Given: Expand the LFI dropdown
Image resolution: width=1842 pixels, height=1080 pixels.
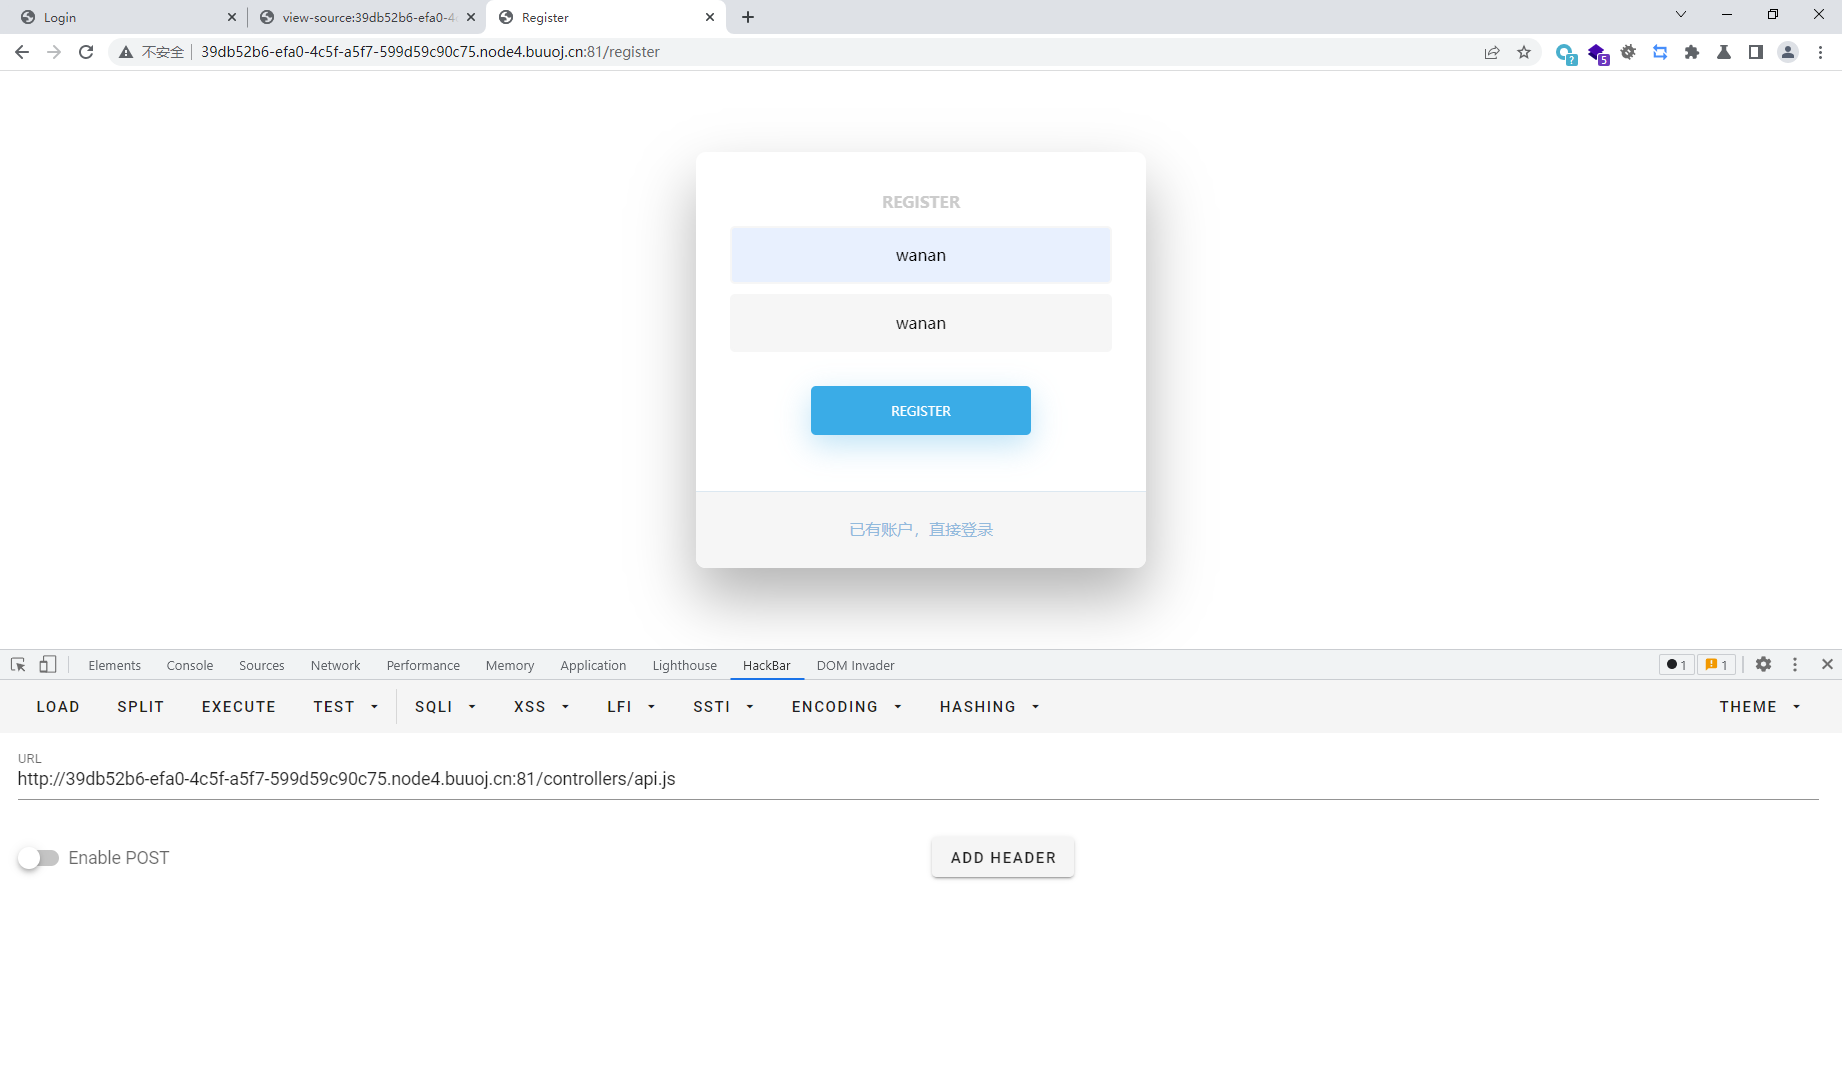Looking at the screenshot, I should 631,707.
